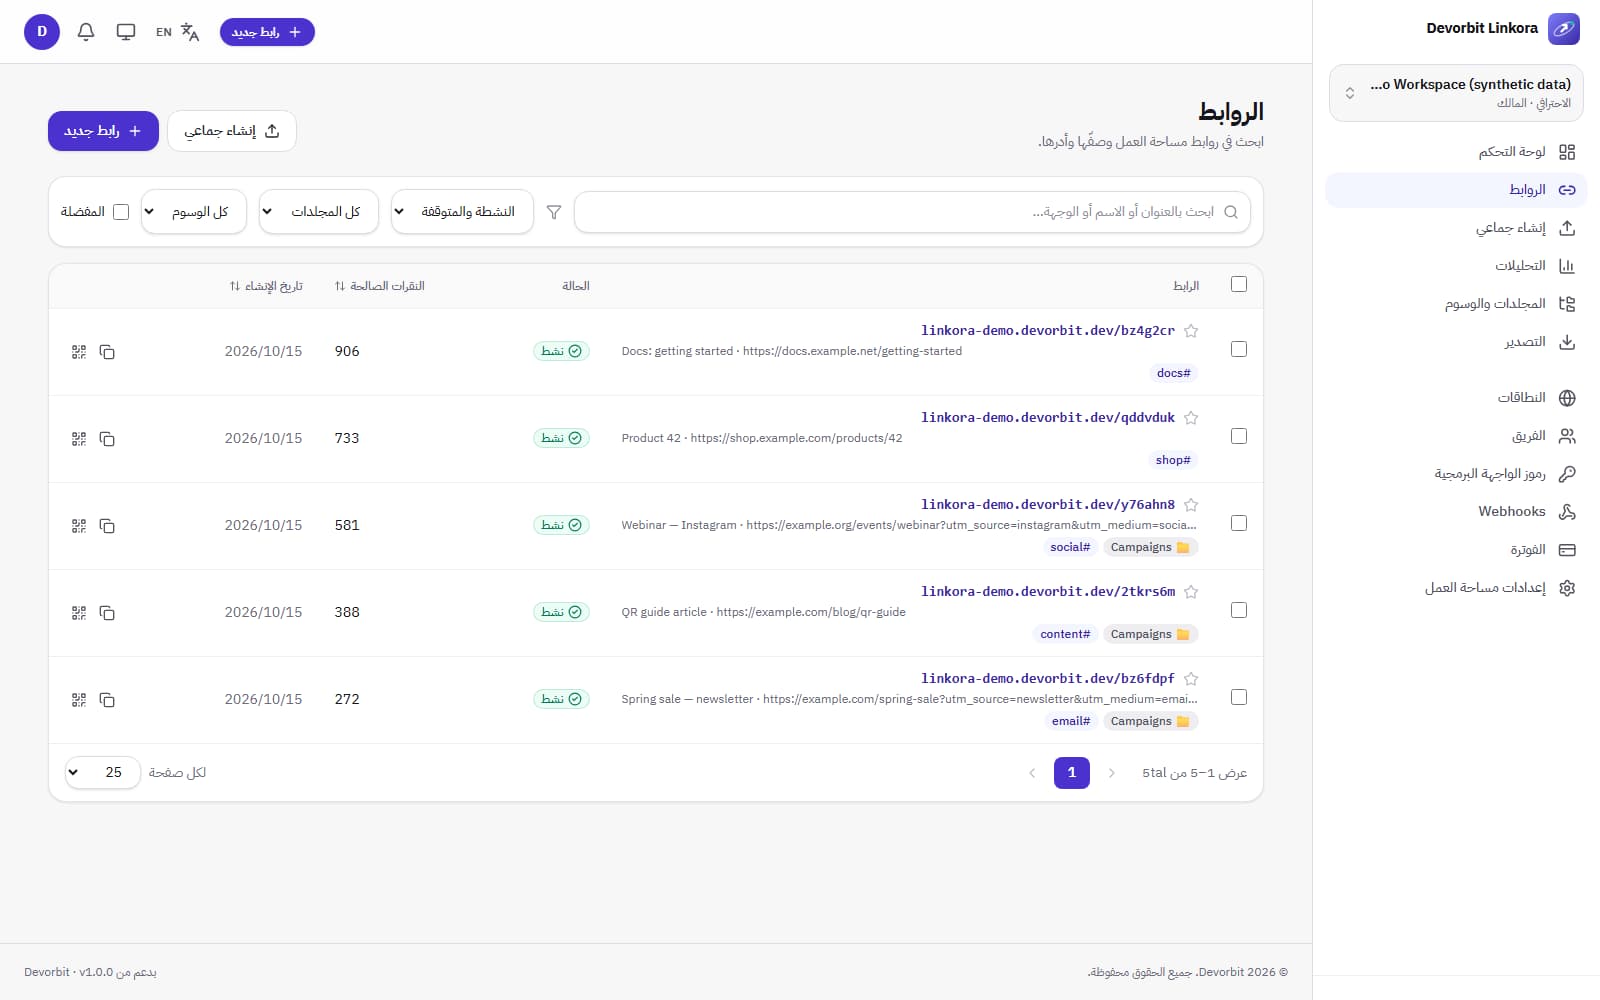Select the bz4g2cr row checkbox
The width and height of the screenshot is (1600, 1000).
pyautogui.click(x=1239, y=349)
